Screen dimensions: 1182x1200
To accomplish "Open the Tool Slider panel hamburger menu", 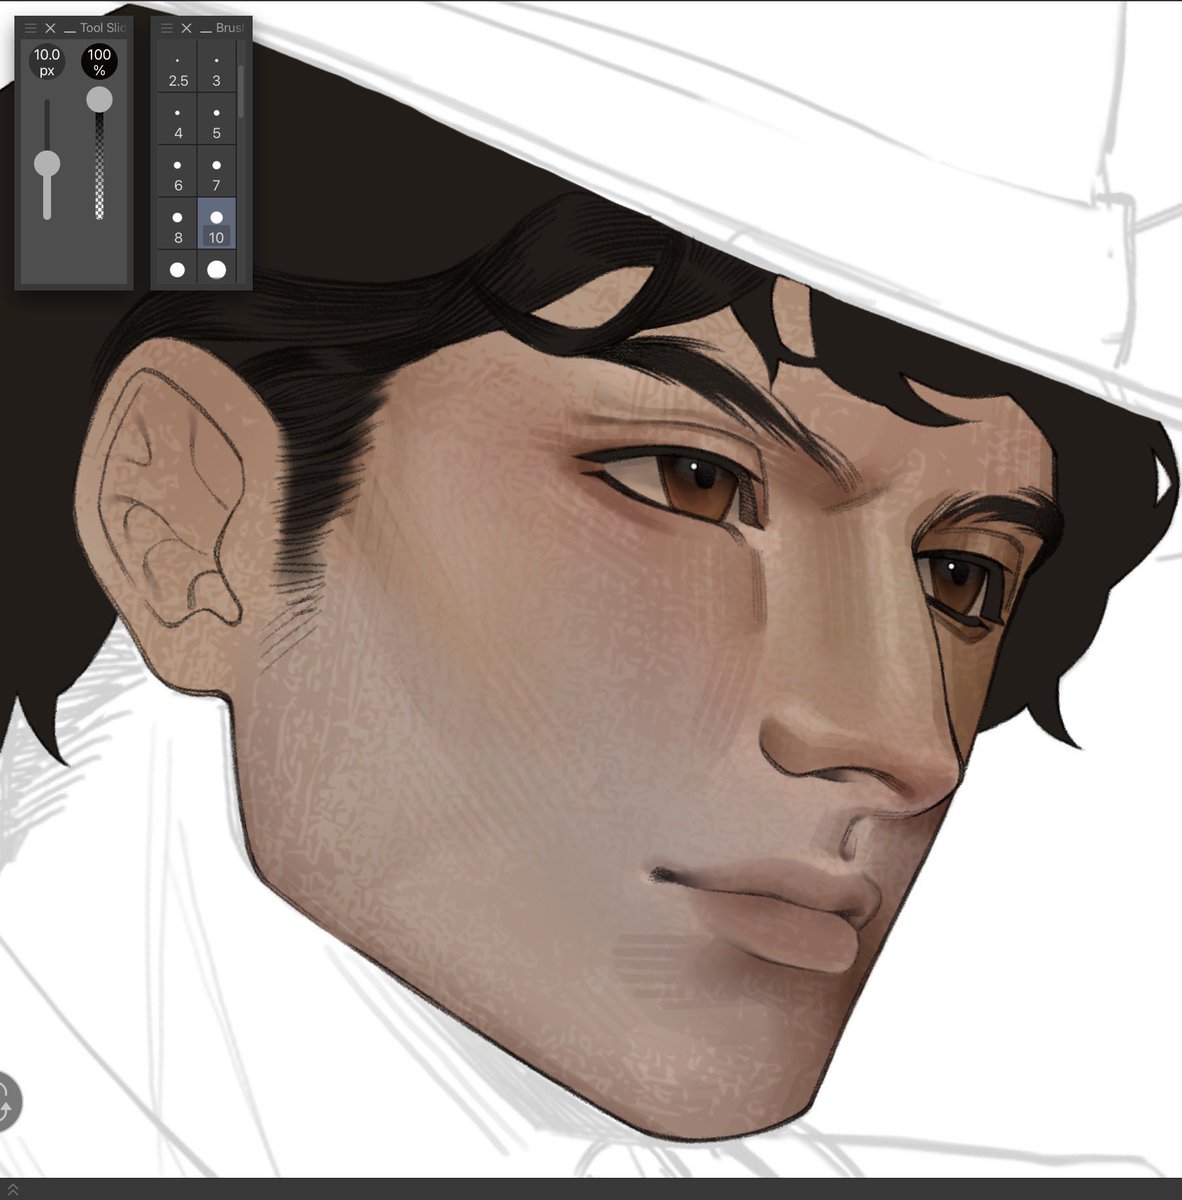I will pyautogui.click(x=30, y=28).
